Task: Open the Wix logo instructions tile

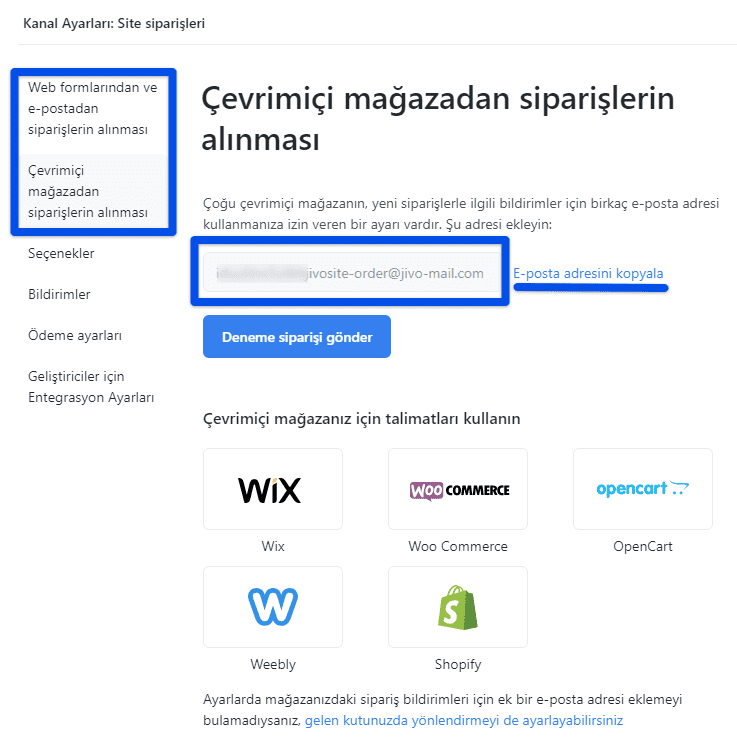Action: (273, 488)
